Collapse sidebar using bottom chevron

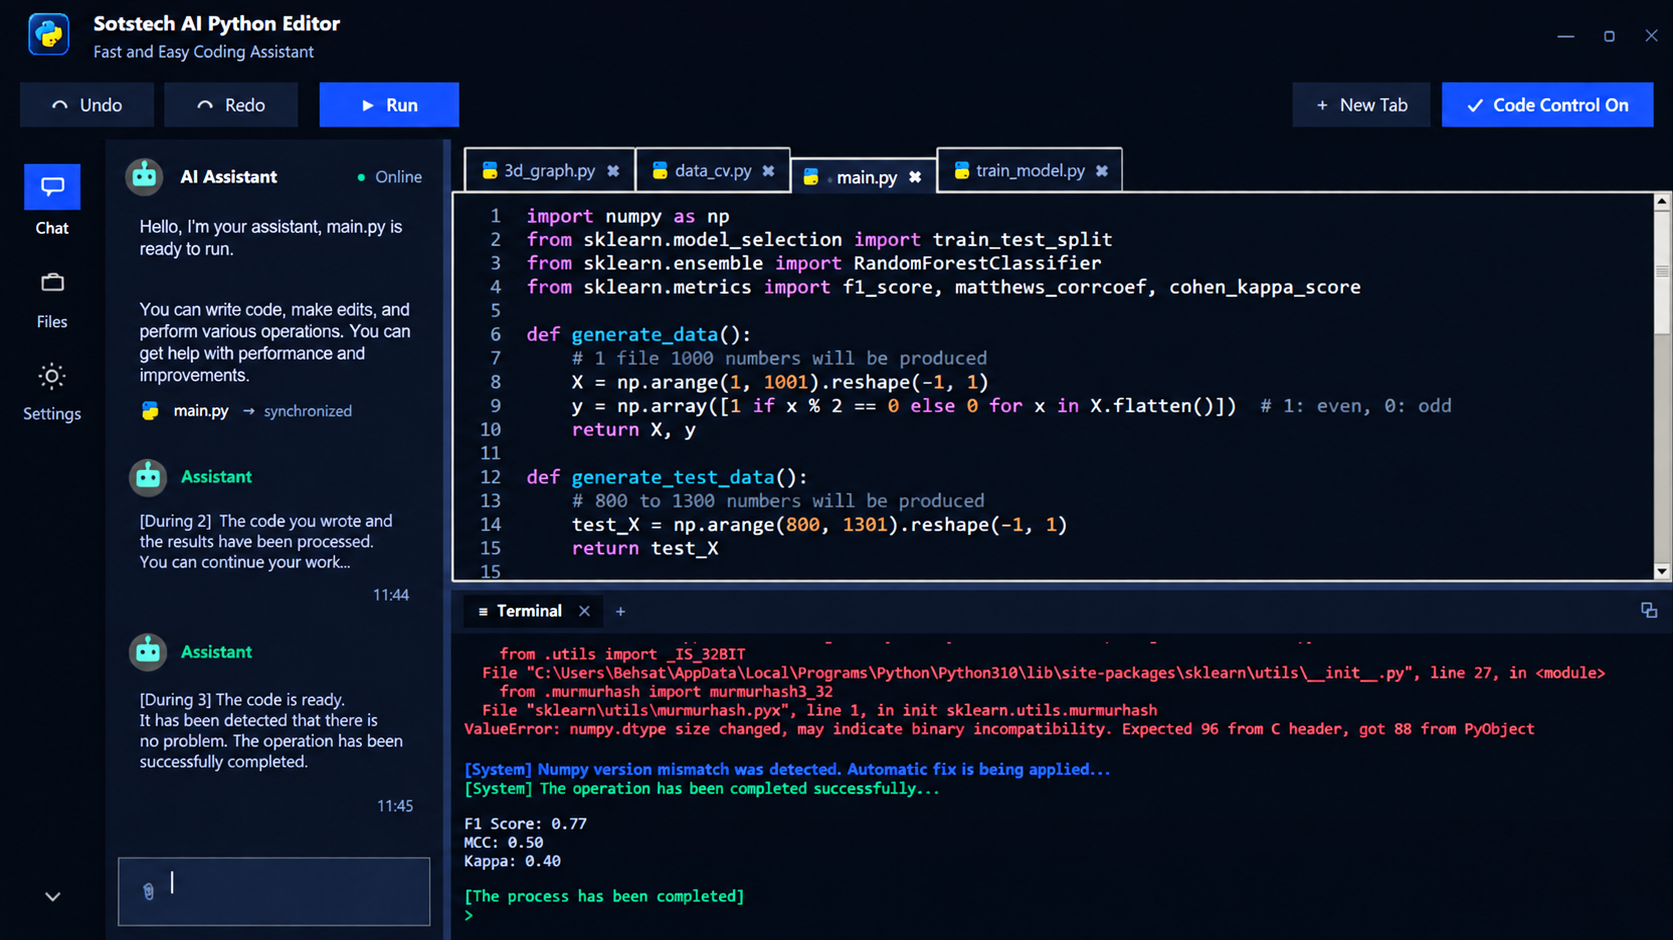[53, 897]
